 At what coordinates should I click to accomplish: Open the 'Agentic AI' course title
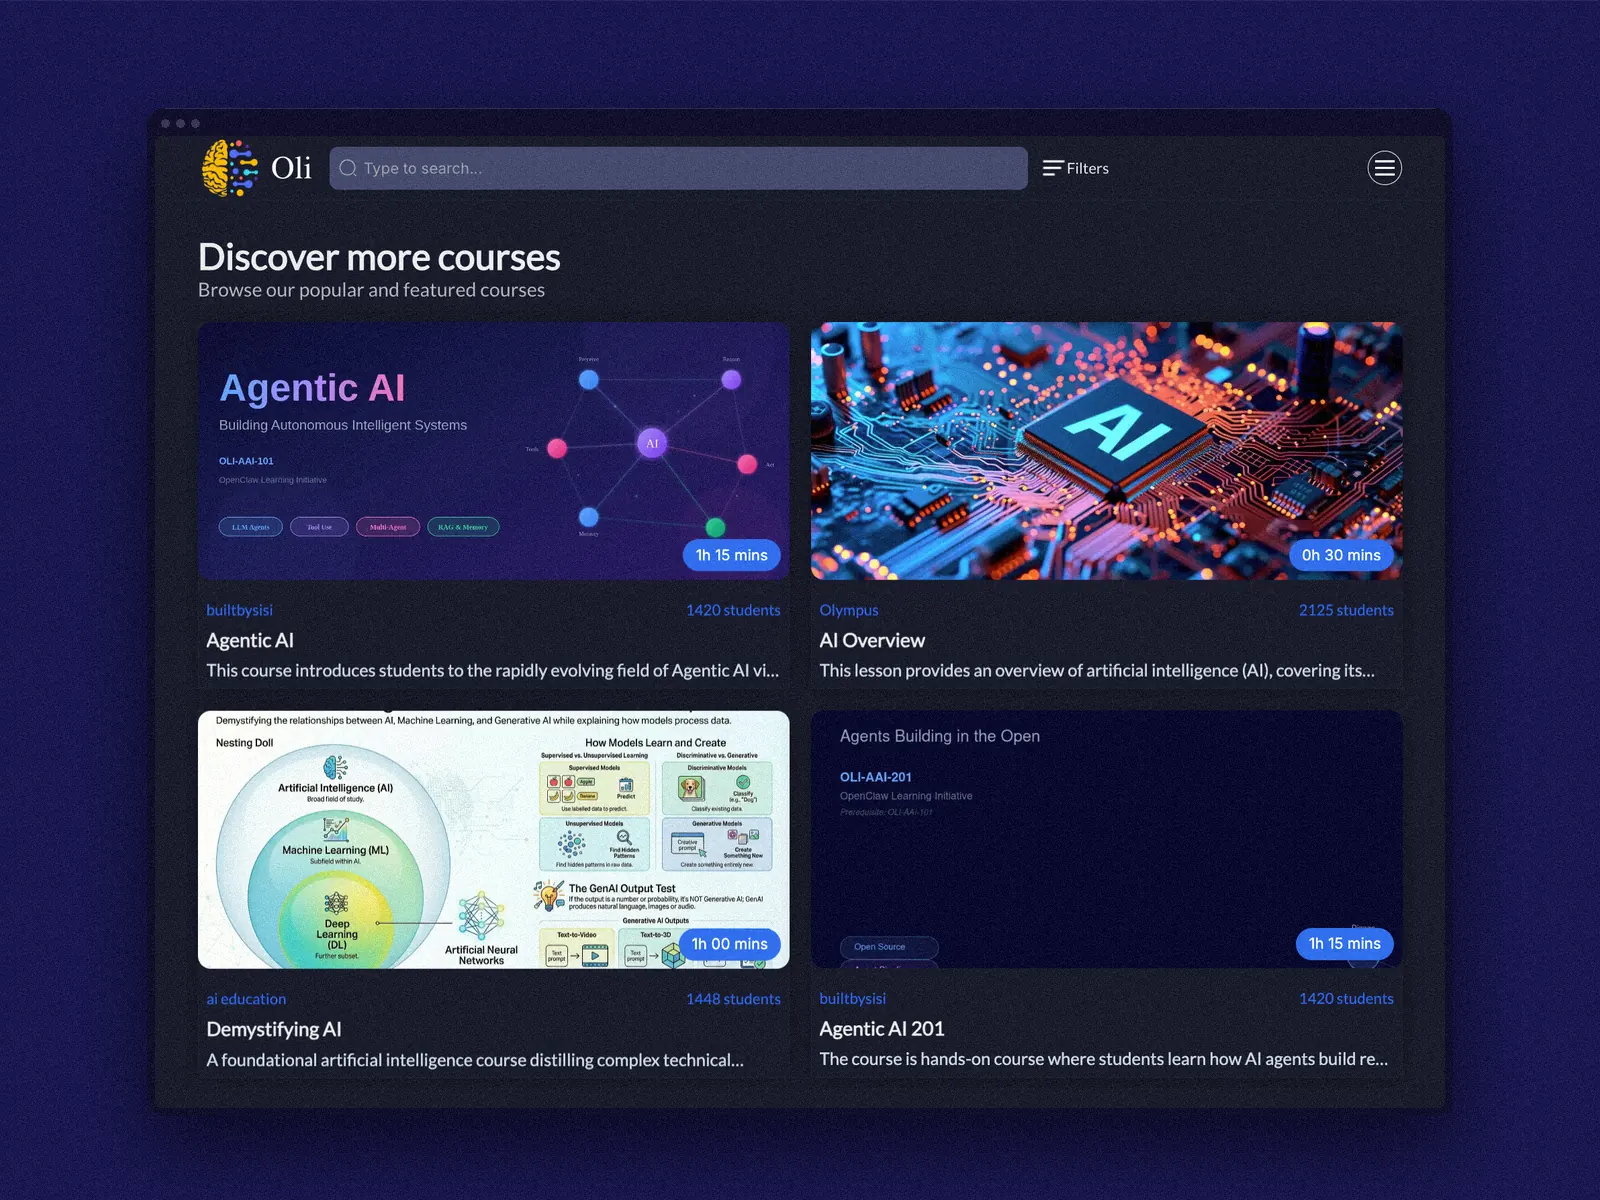click(x=250, y=640)
